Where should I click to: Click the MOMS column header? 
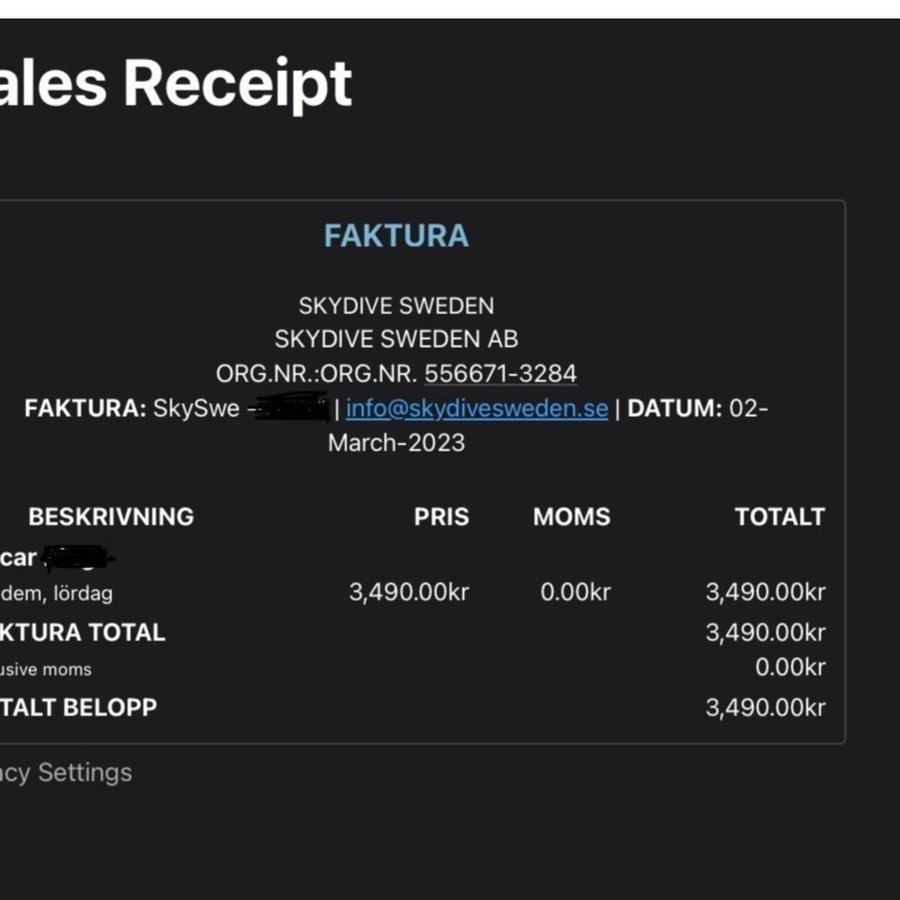click(572, 517)
